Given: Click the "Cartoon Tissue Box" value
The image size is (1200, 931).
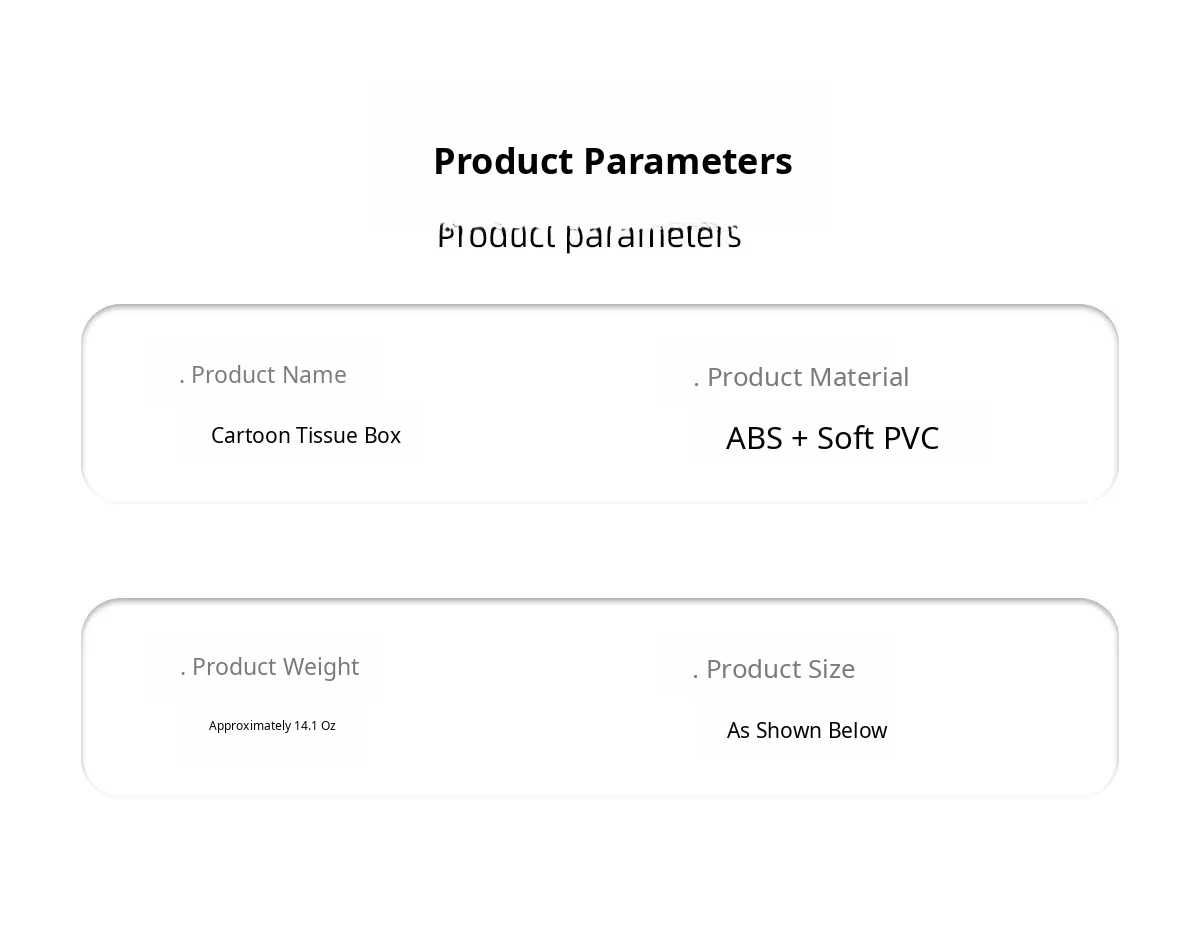Looking at the screenshot, I should (305, 436).
